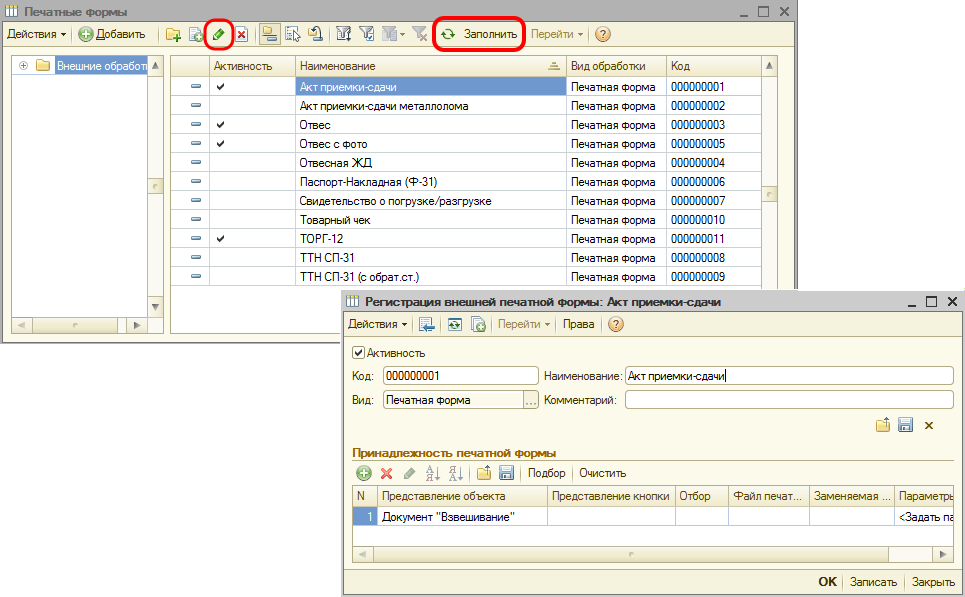Toggle the activity checkmark for the ТОРГ-12 row
The image size is (965, 597).
[x=220, y=239]
